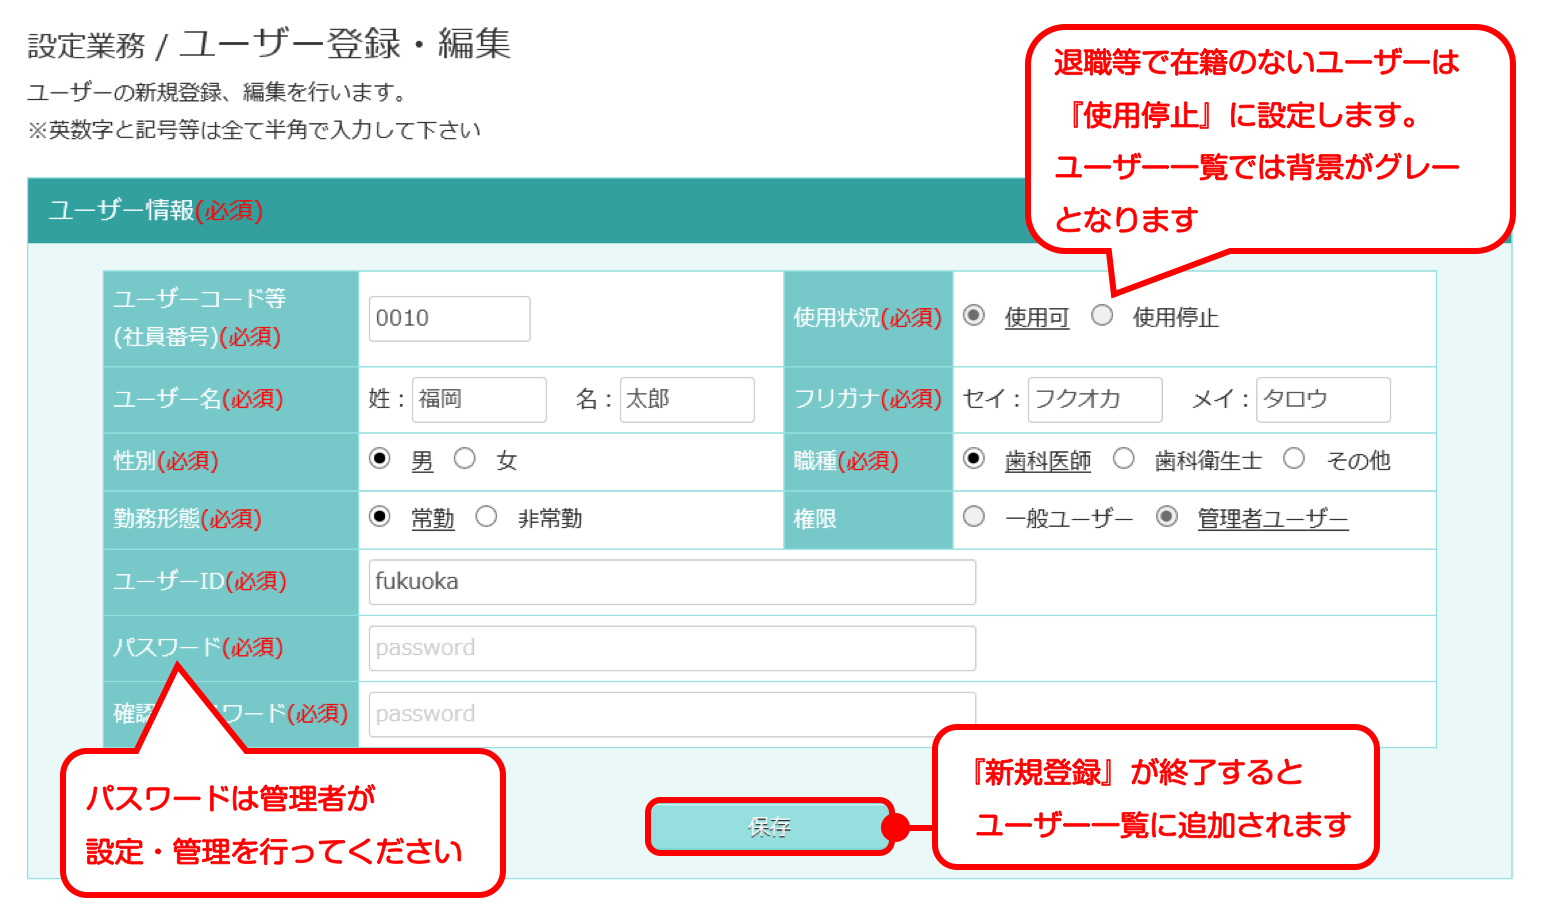Focus the ユーザーID field with fukuoka
Viewport: 1542px width, 906px height.
click(x=672, y=582)
